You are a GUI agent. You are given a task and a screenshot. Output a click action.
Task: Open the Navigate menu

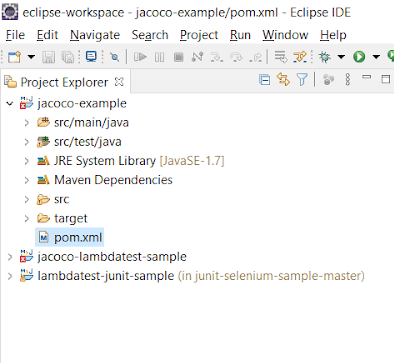pyautogui.click(x=95, y=35)
